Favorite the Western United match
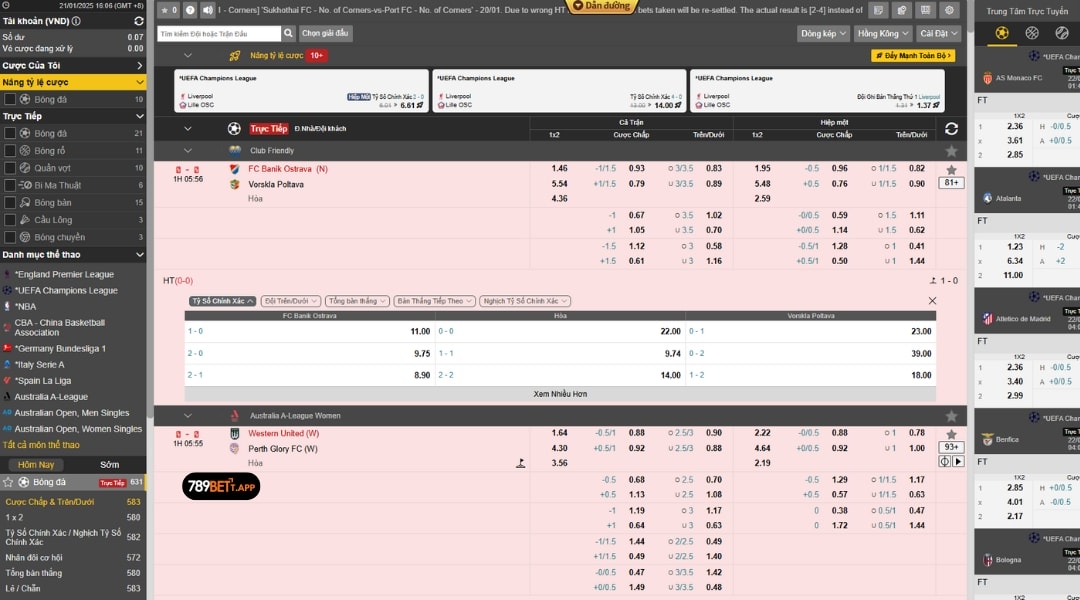The image size is (1080, 600). pyautogui.click(x=951, y=434)
